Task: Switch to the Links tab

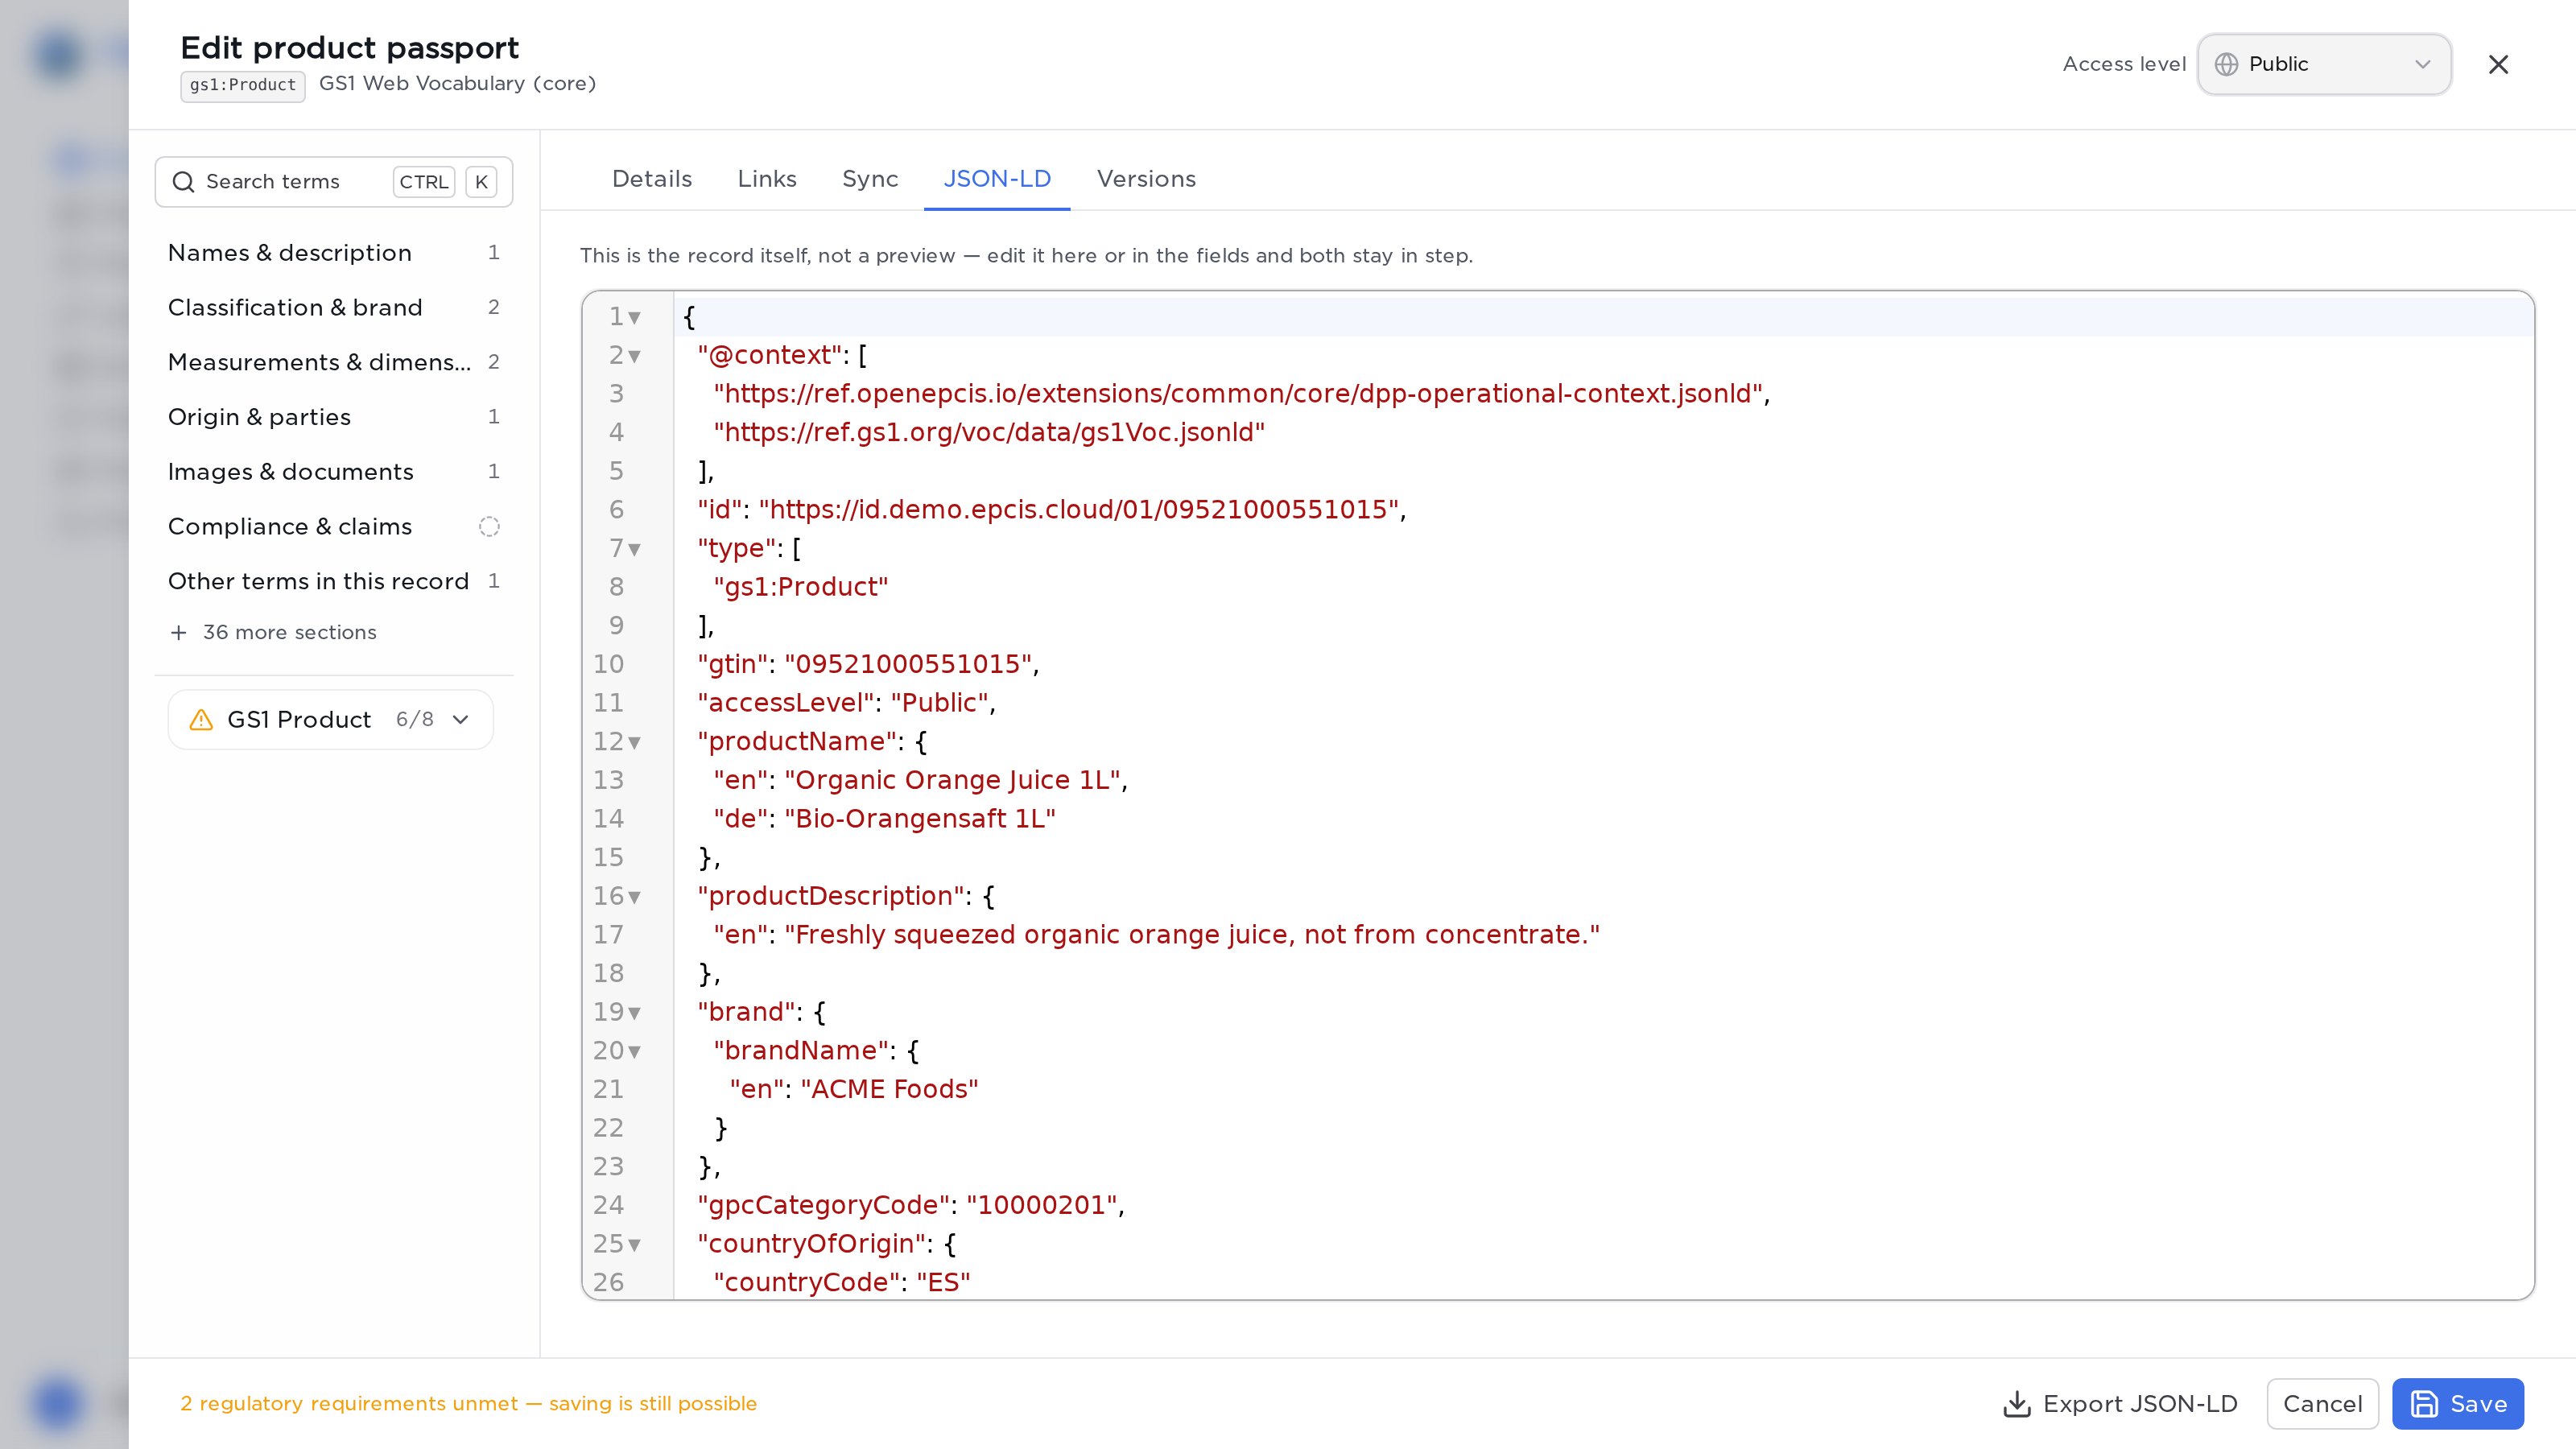Action: pos(767,179)
